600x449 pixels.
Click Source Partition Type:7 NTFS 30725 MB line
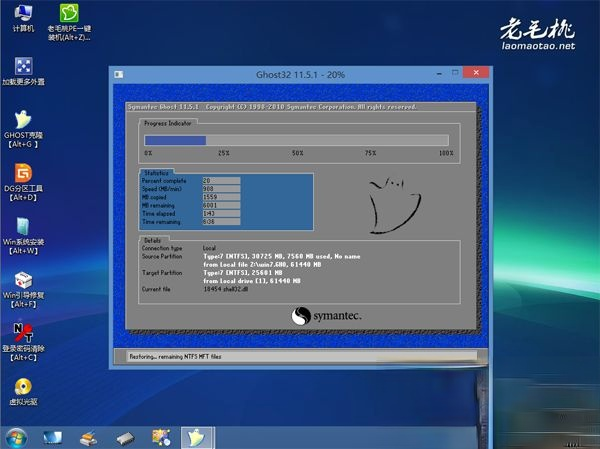point(282,256)
